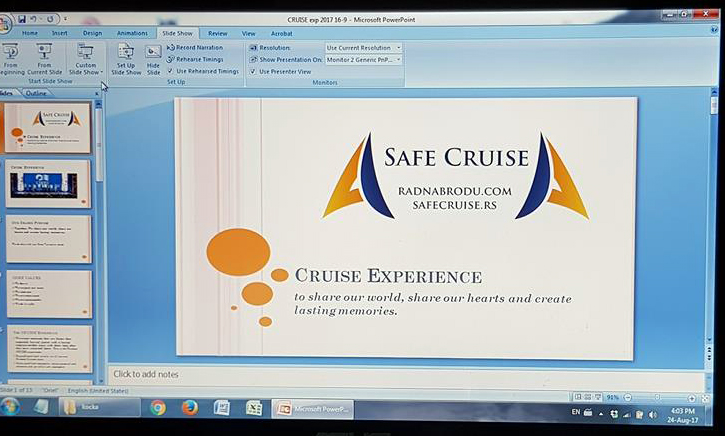725x436 pixels.
Task: Open the Customize Quick Access Toolbar arrow
Action: click(x=65, y=19)
